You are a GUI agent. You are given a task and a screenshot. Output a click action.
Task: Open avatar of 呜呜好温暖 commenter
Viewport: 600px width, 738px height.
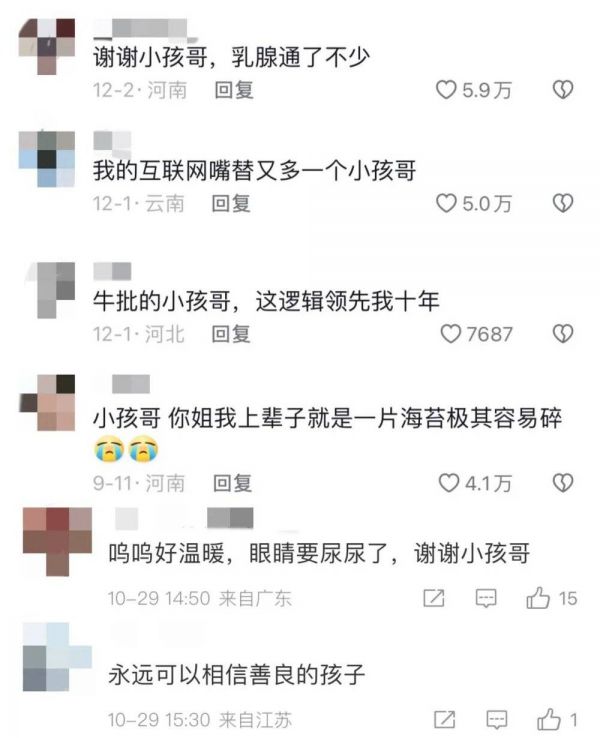click(57, 541)
